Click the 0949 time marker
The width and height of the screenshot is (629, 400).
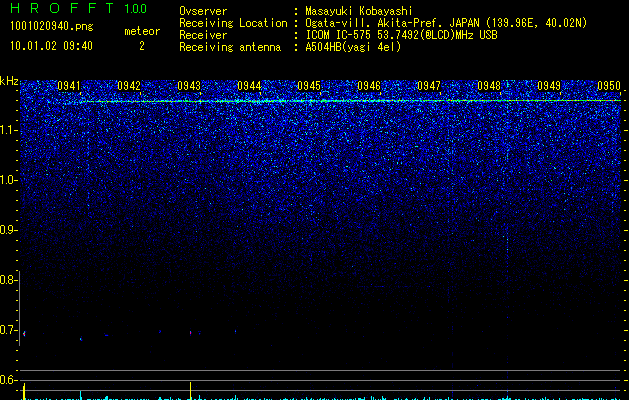[x=549, y=85]
